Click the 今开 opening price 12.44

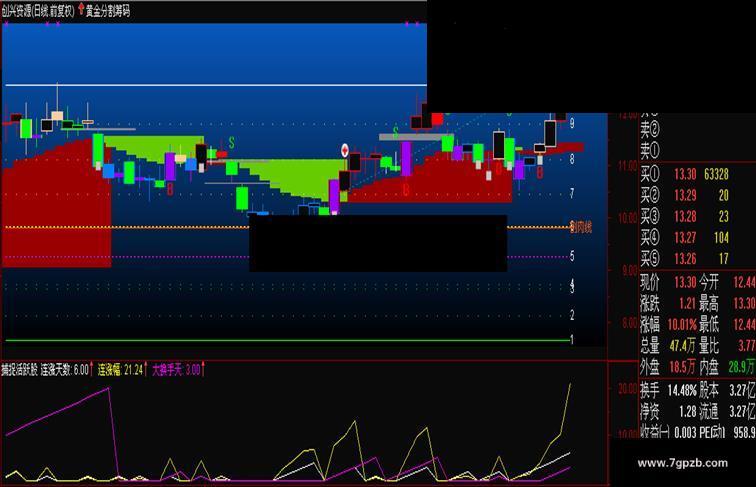coord(744,282)
